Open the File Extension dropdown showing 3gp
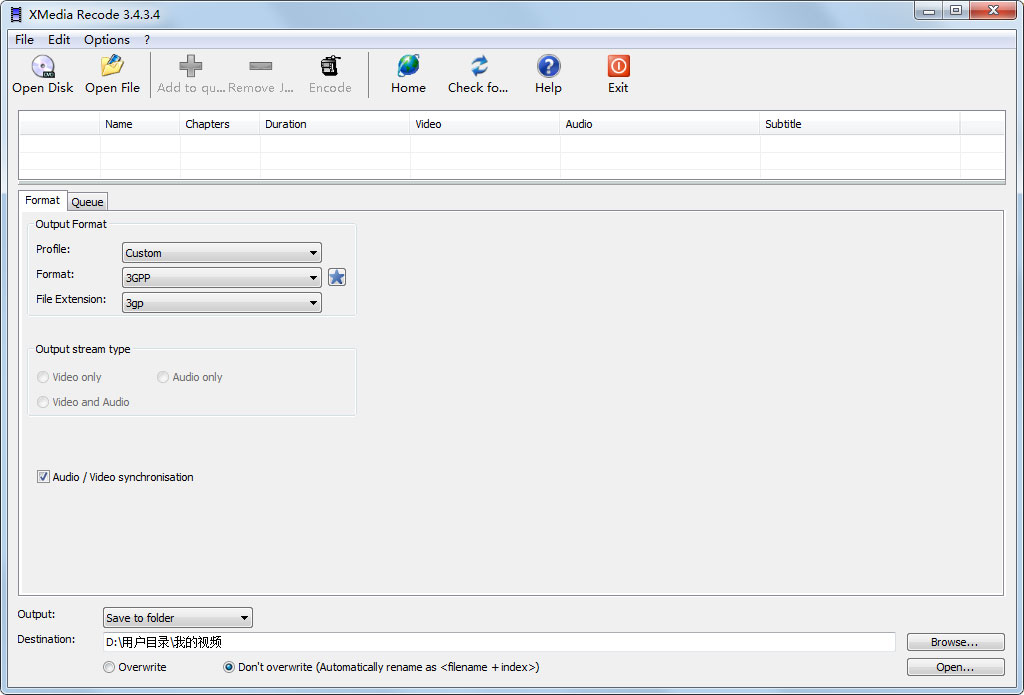The image size is (1024, 695). tap(222, 302)
